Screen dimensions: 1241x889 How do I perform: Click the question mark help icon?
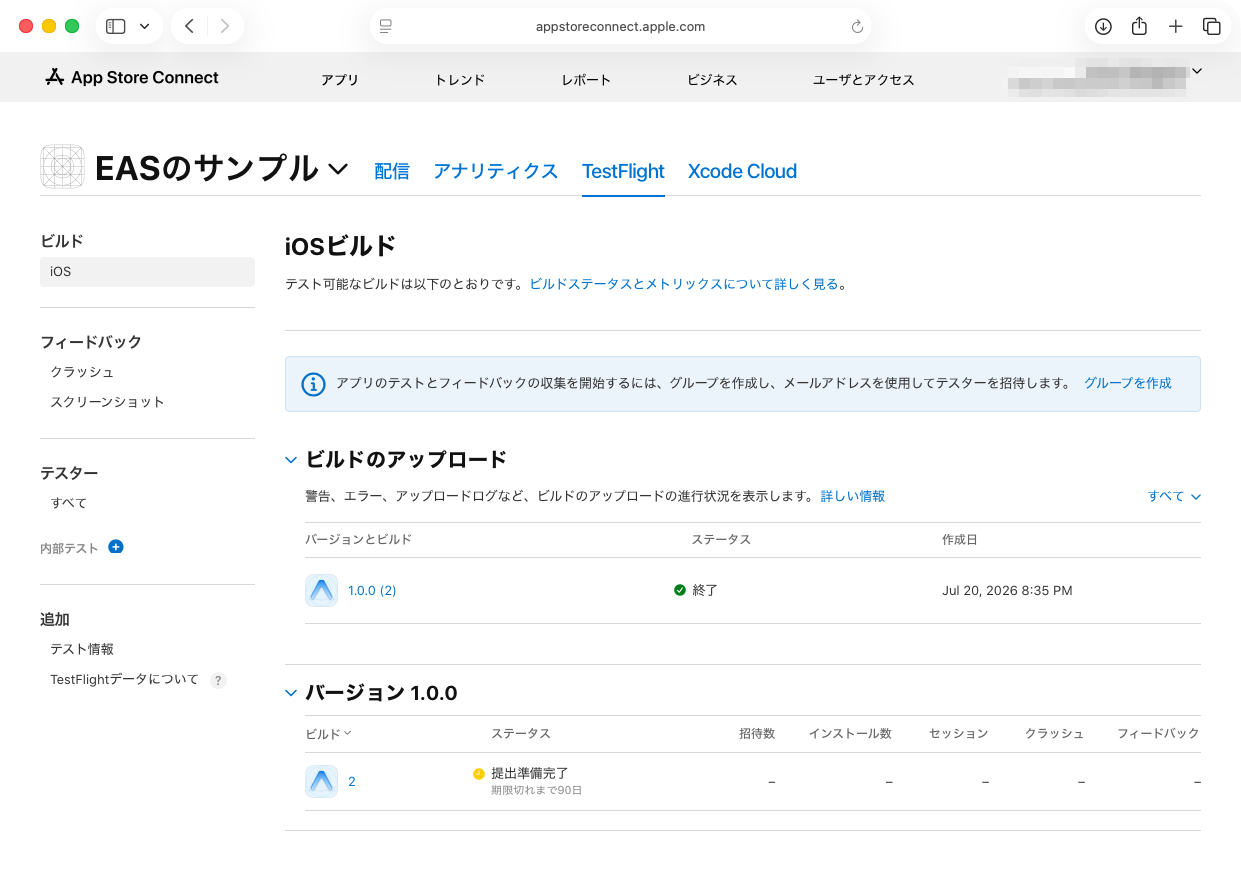pyautogui.click(x=218, y=680)
